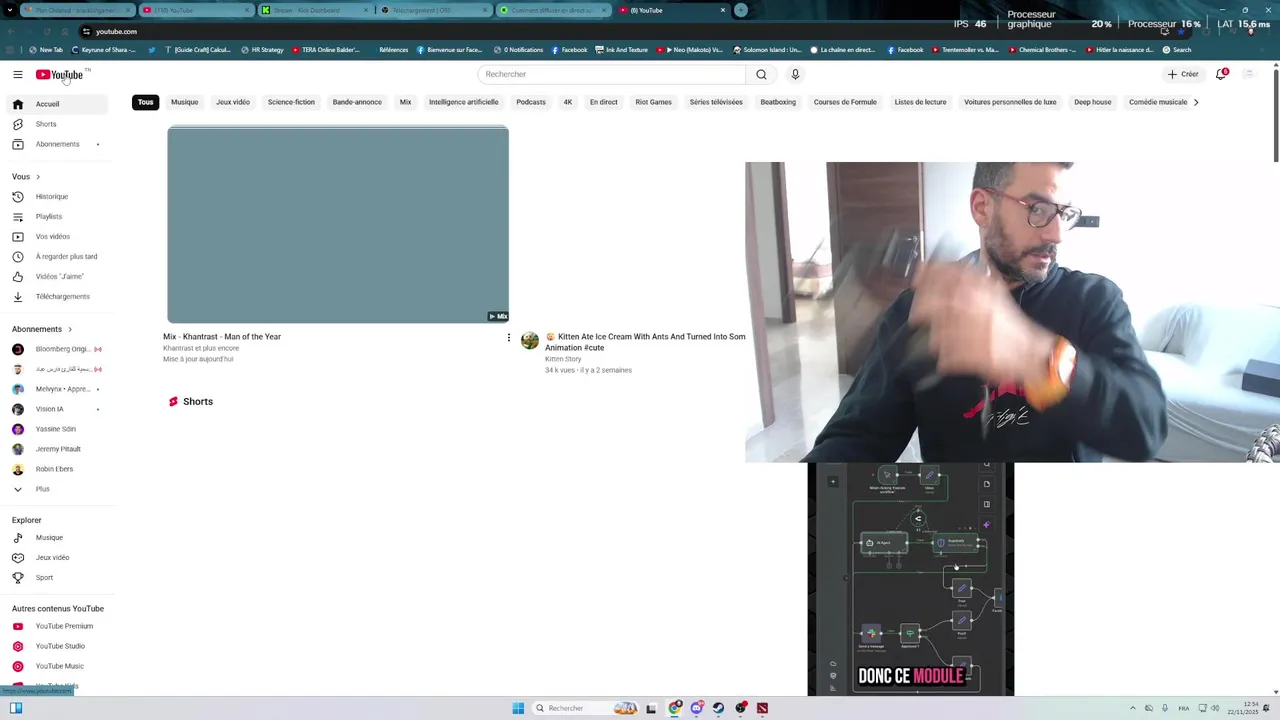Open Discord from the taskbar
This screenshot has height=720, width=1280.
[697, 708]
